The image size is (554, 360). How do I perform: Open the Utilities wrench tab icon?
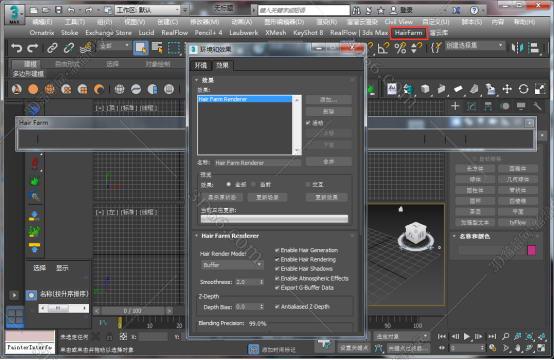(537, 106)
